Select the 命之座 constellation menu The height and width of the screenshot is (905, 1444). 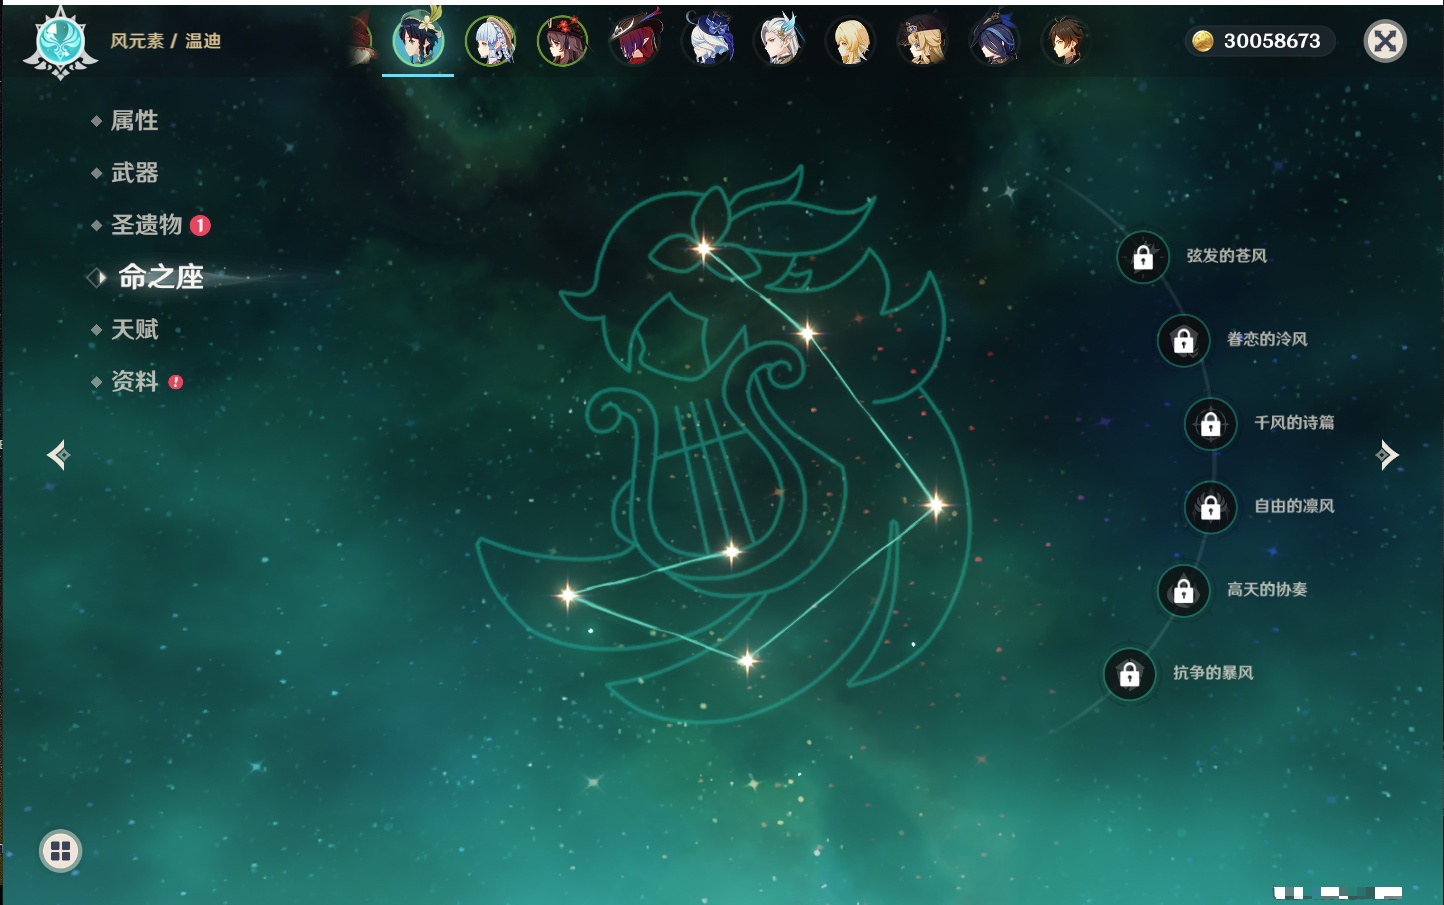click(x=160, y=277)
